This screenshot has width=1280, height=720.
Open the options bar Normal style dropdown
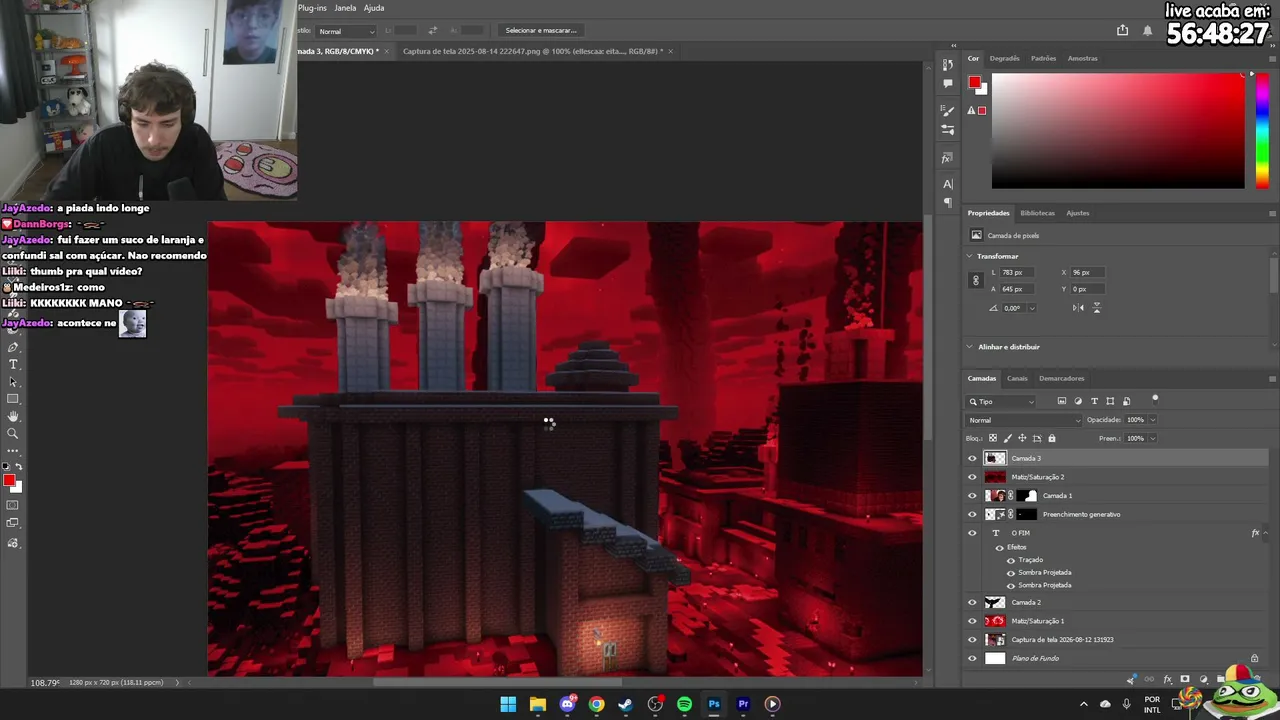click(346, 31)
